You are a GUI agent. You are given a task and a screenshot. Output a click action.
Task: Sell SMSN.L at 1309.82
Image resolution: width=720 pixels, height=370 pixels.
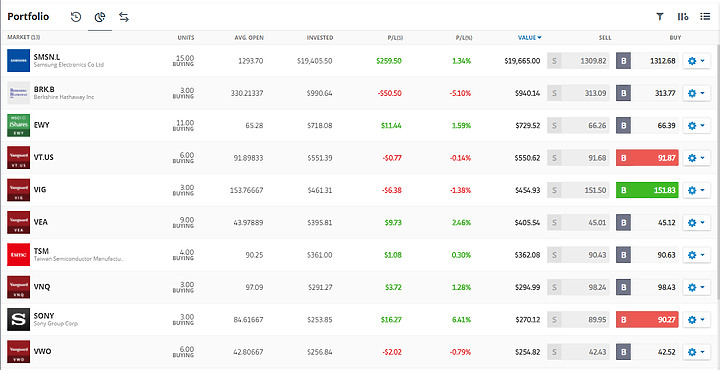(578, 61)
